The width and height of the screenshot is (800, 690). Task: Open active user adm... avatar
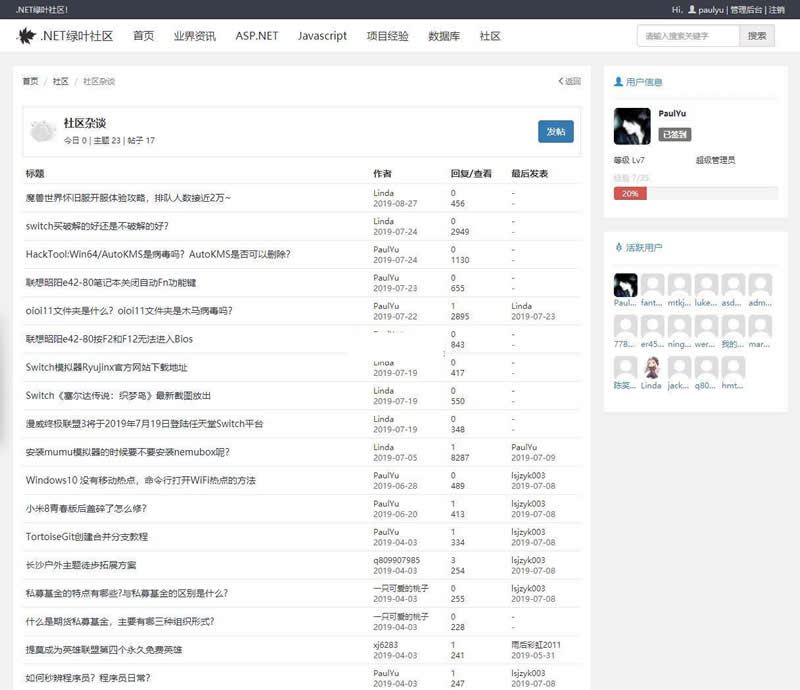click(x=760, y=285)
